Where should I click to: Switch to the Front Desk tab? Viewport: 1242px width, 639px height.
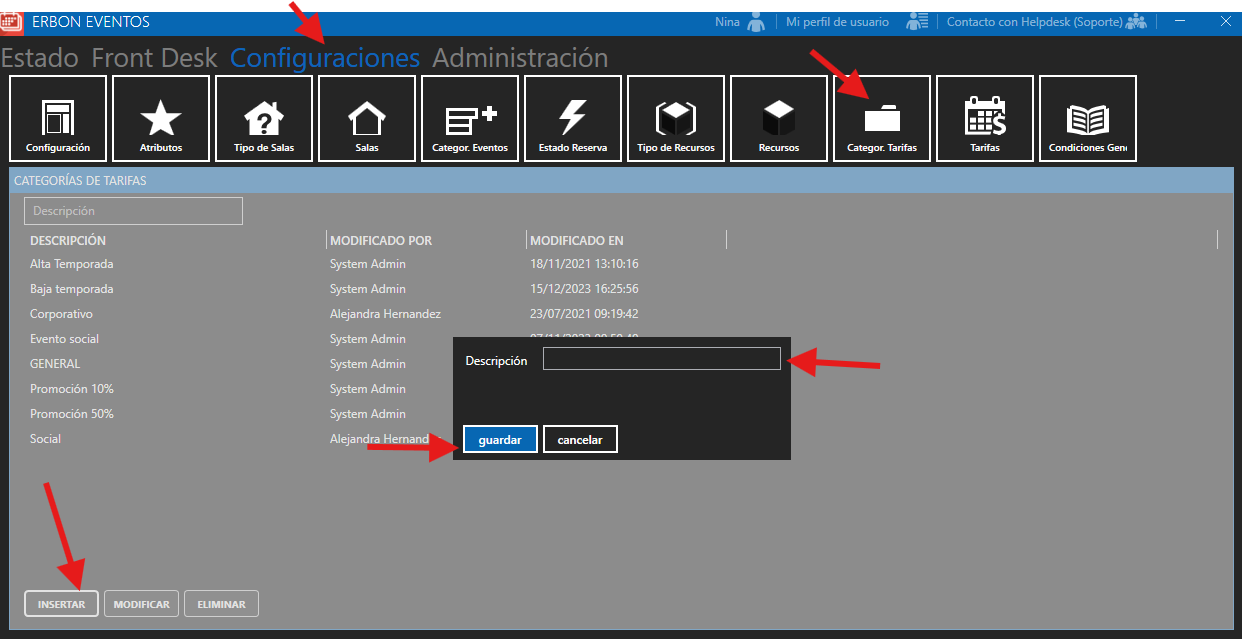pyautogui.click(x=154, y=58)
